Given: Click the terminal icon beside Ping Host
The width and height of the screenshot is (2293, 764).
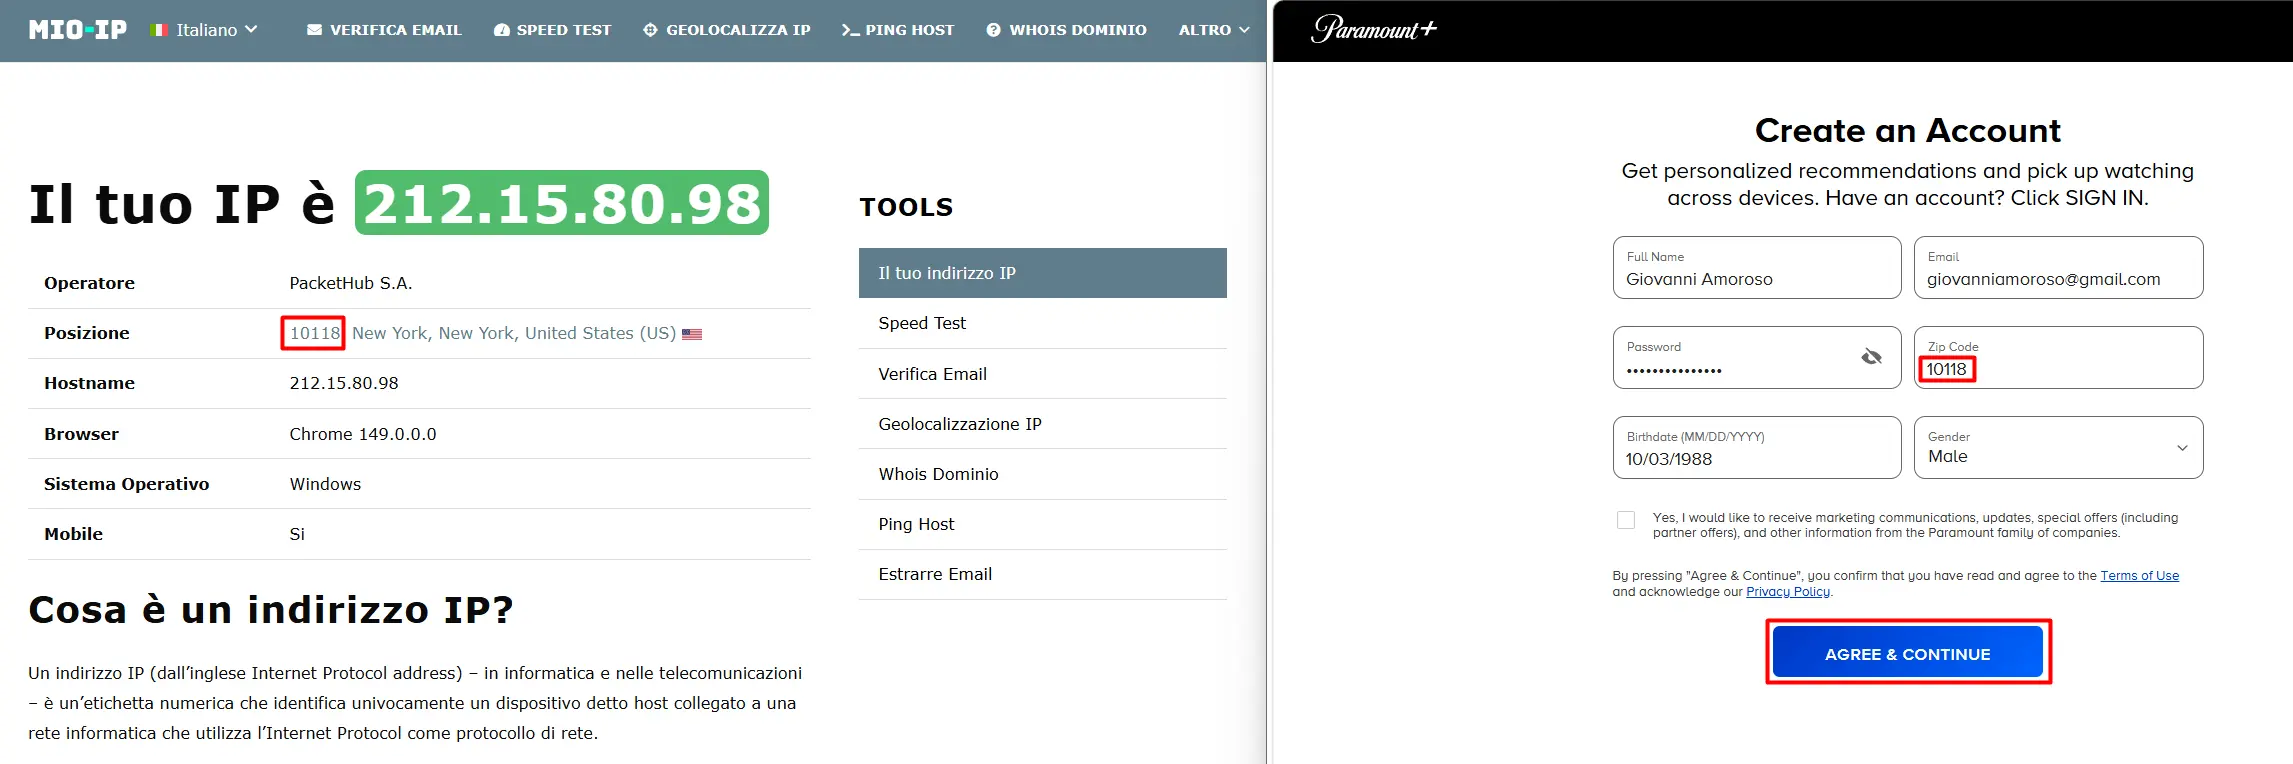Looking at the screenshot, I should [x=850, y=30].
